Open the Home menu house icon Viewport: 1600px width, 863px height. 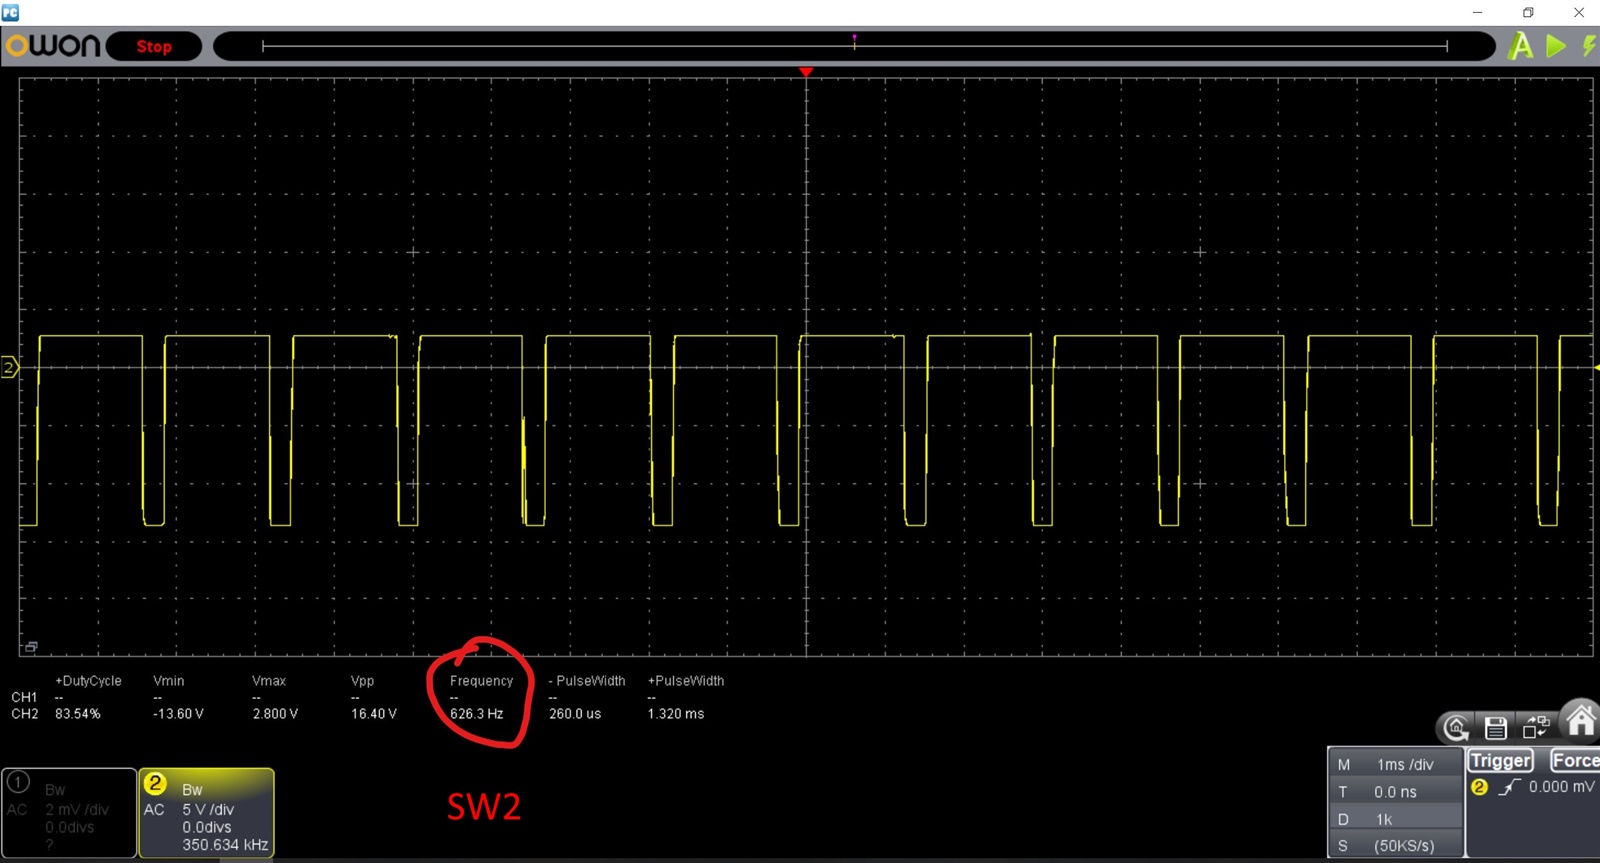(1581, 720)
